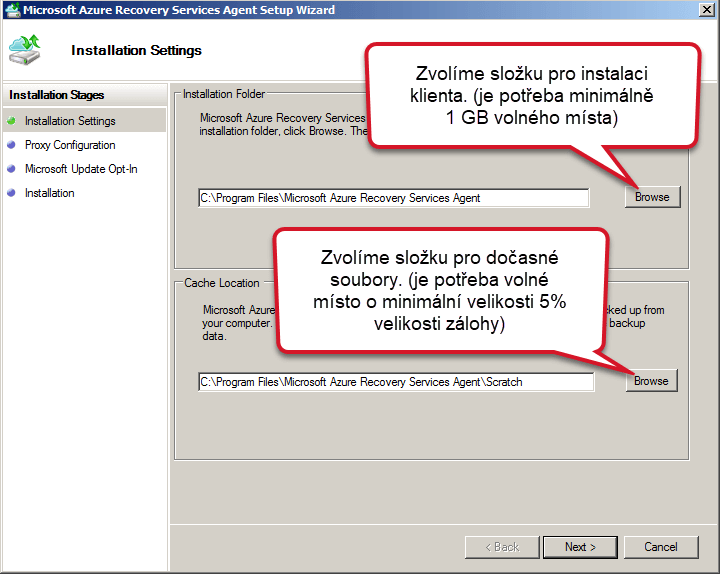Select the Microsoft Update Opt-In stage
The height and width of the screenshot is (574, 720).
[x=81, y=169]
